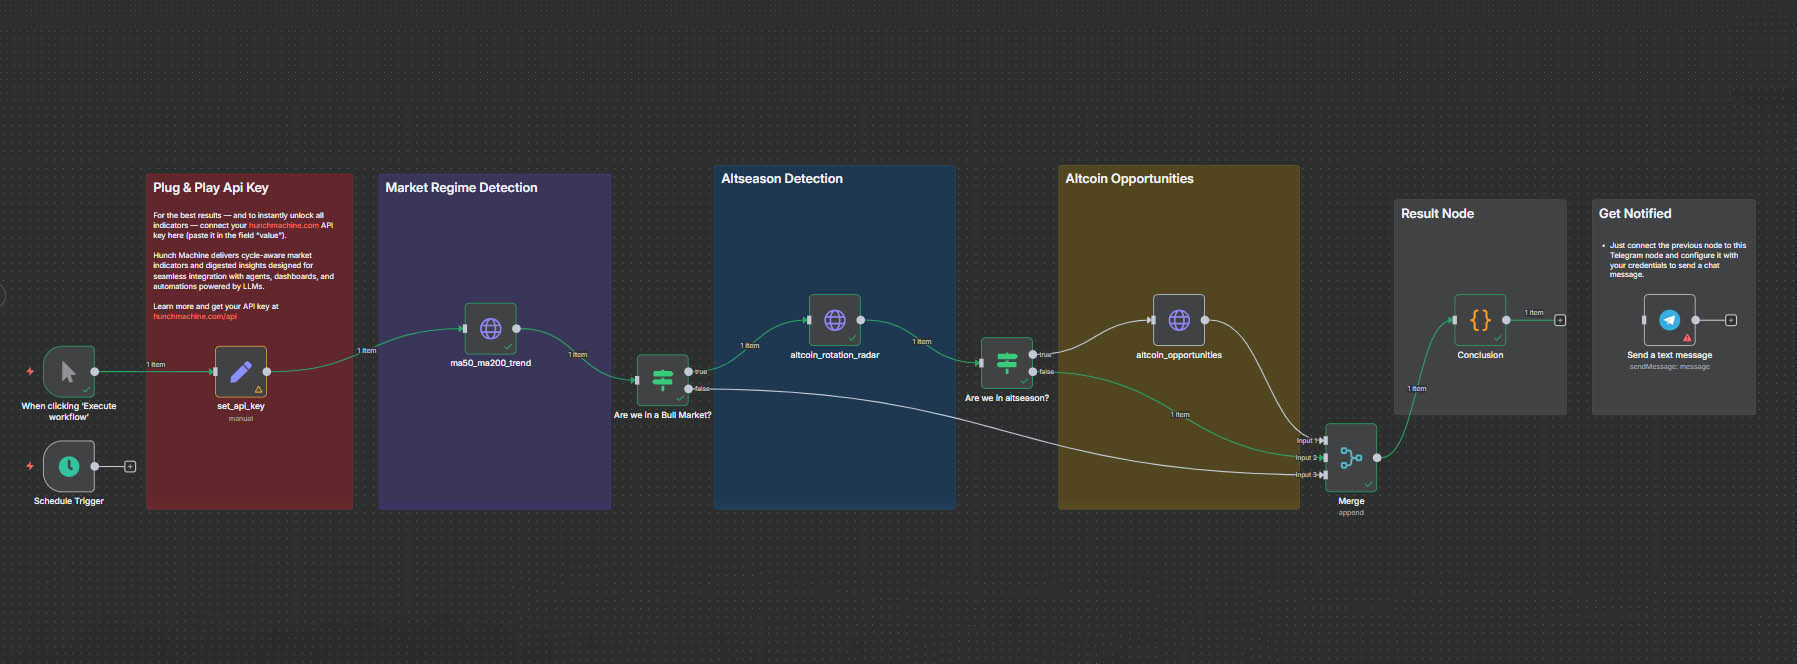Open the altcoin_opportunities HTTP request node
The image size is (1797, 664).
[1178, 320]
